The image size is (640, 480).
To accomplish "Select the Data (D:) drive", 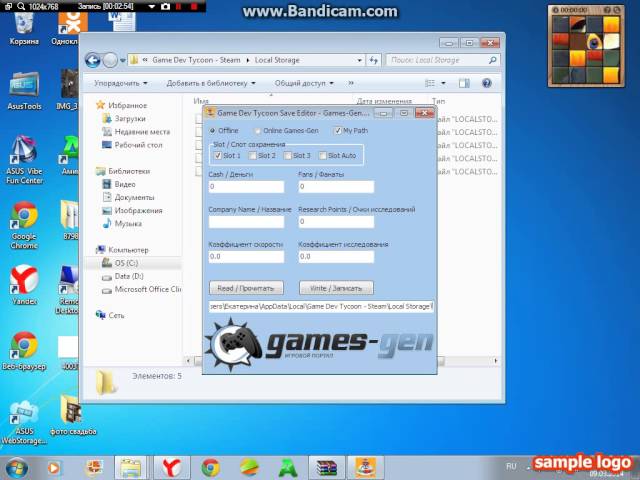I will click(122, 276).
